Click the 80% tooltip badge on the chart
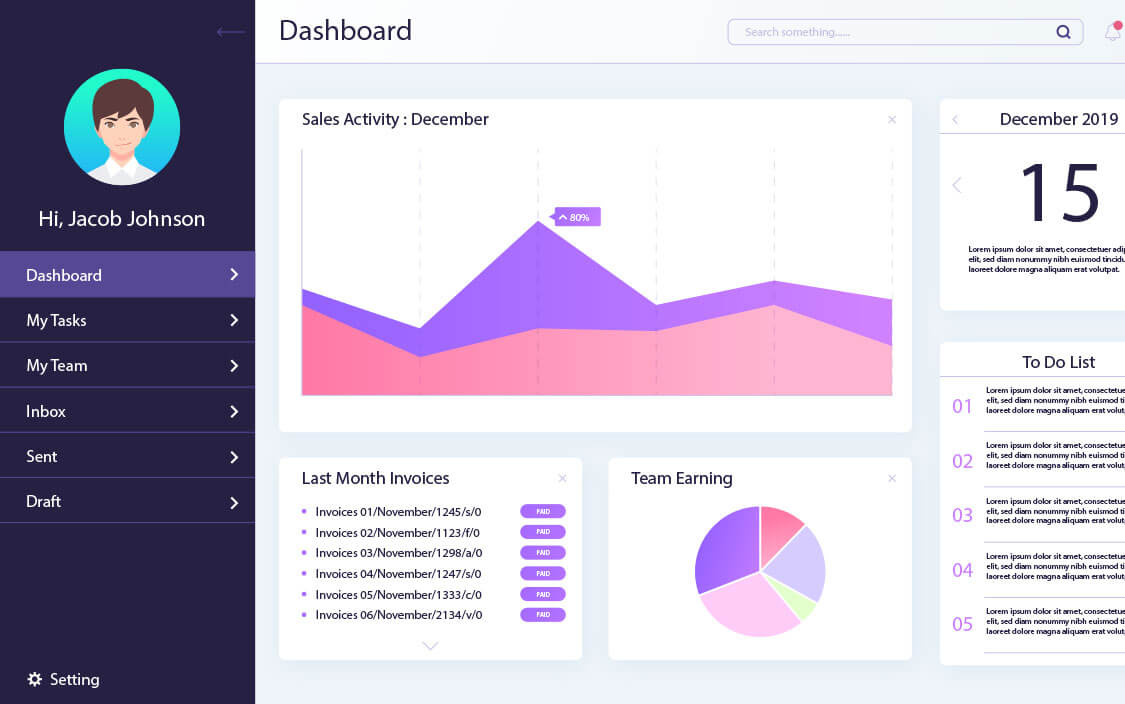The height and width of the screenshot is (704, 1125). 575,216
